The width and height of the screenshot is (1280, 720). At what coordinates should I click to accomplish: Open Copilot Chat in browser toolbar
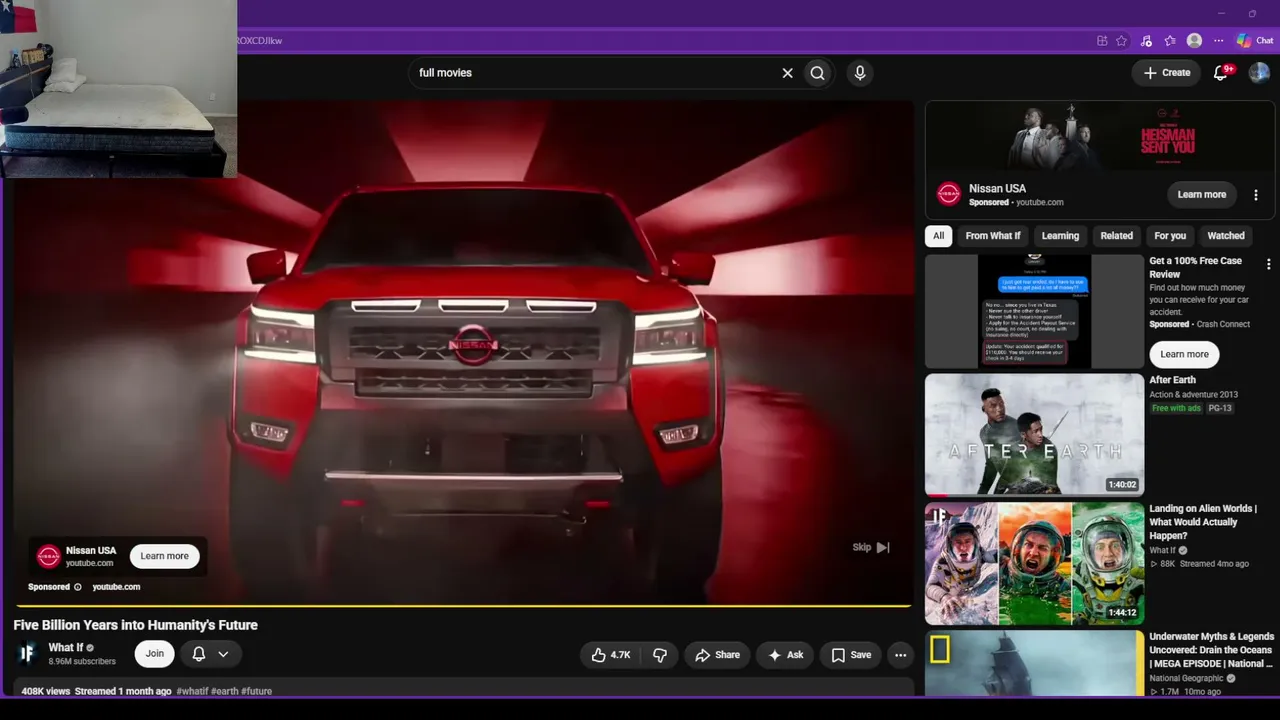pos(1254,41)
